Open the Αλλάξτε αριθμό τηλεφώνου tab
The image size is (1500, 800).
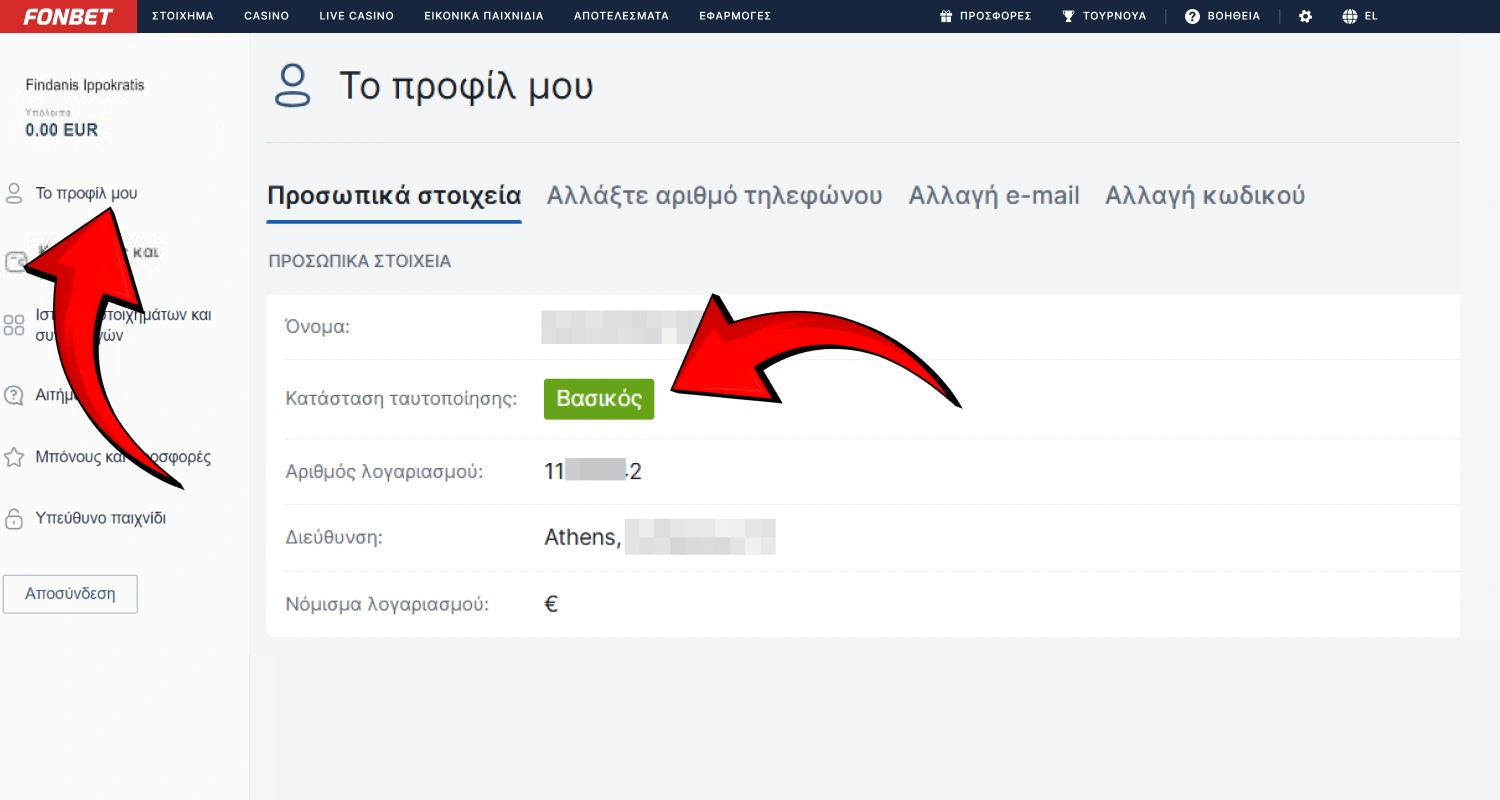click(713, 196)
